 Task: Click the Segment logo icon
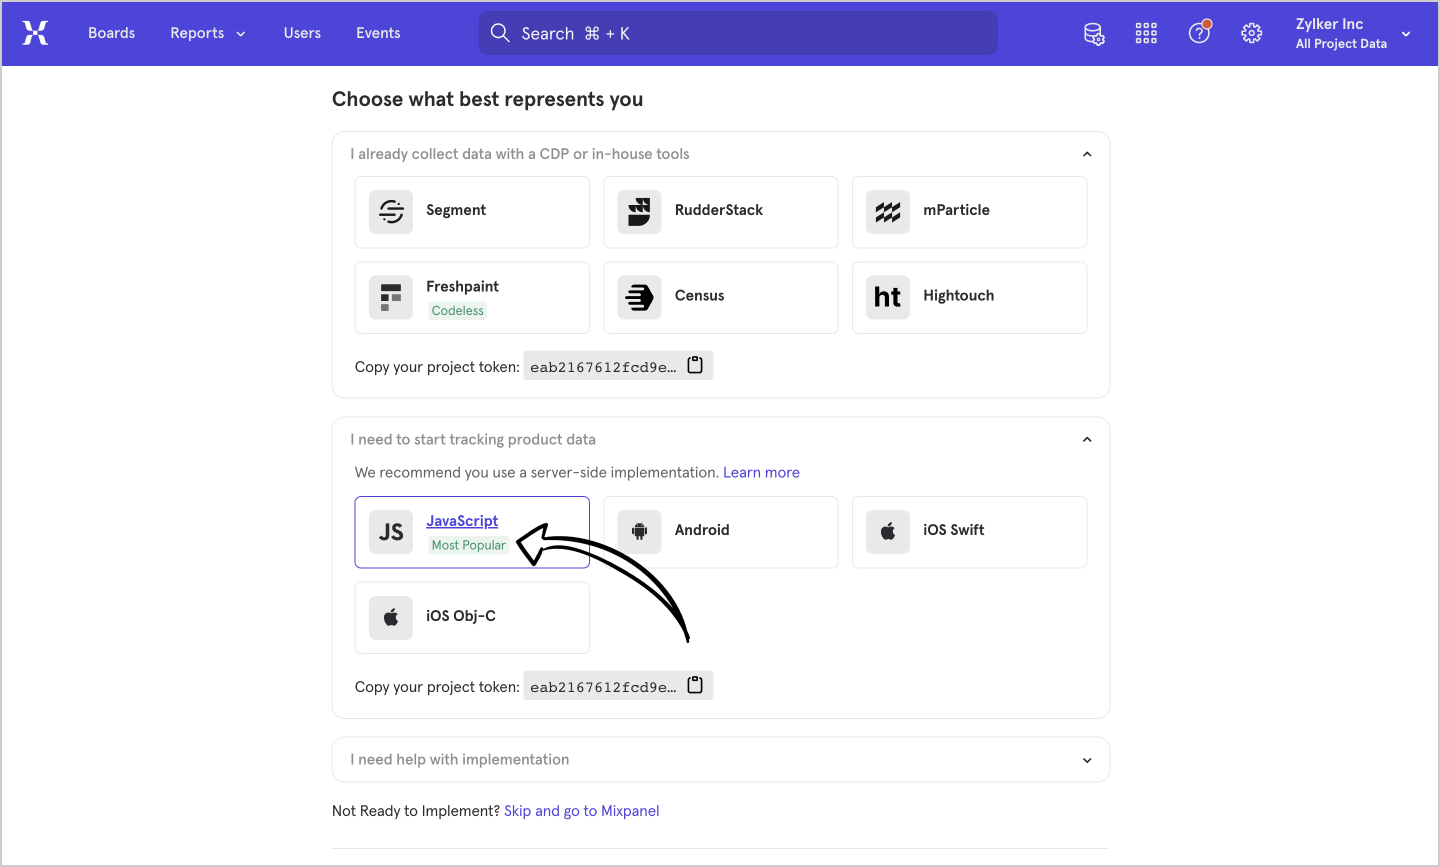[x=391, y=212]
